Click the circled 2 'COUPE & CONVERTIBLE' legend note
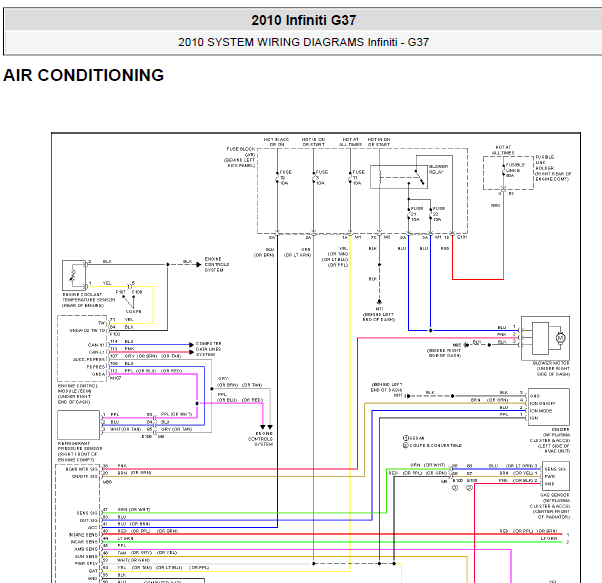This screenshot has height=583, width=602. (432, 445)
